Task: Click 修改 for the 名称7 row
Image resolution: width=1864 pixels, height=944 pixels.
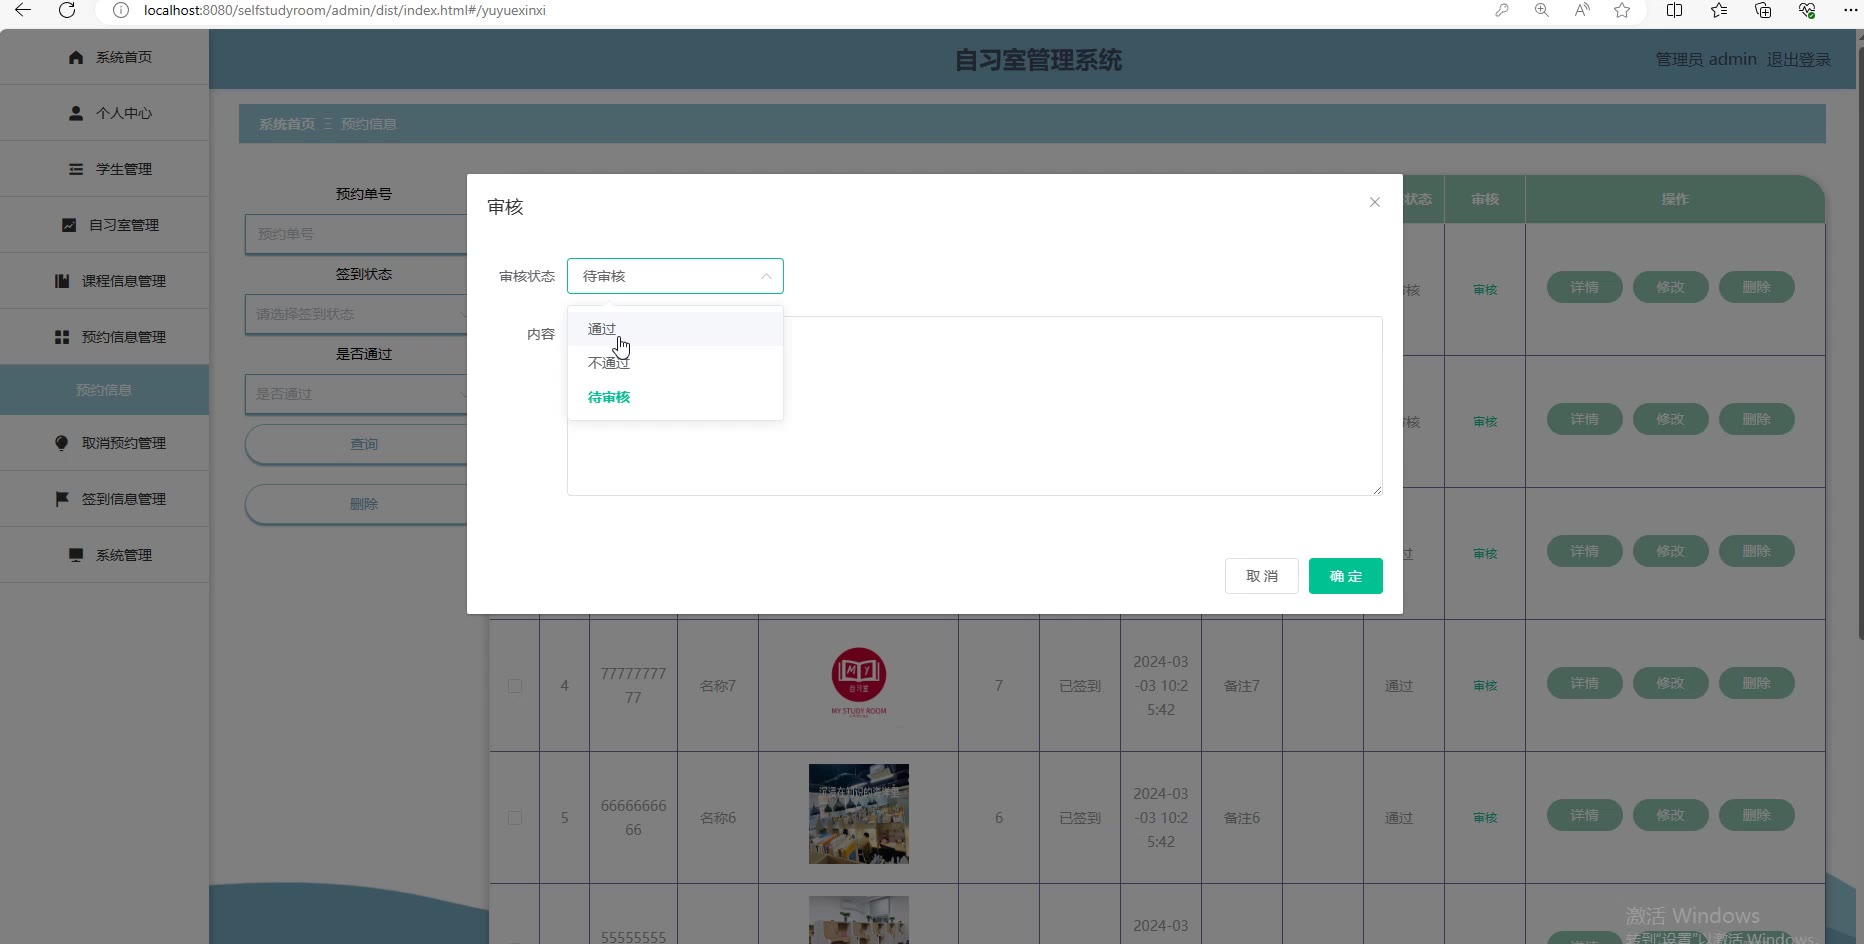Action: tap(1670, 683)
